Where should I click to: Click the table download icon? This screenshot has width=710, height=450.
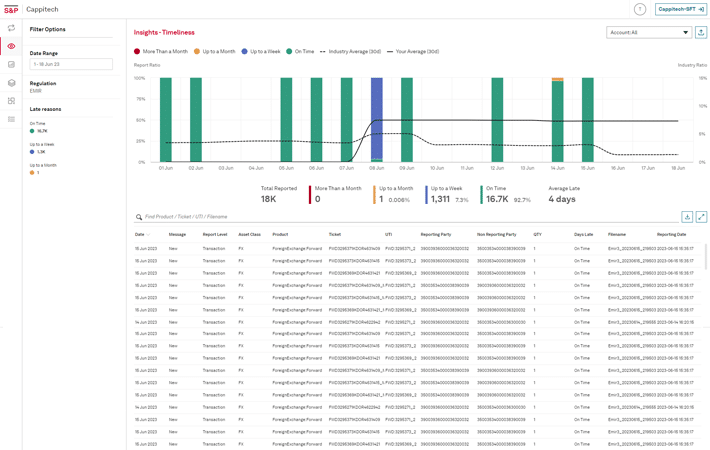pos(687,217)
